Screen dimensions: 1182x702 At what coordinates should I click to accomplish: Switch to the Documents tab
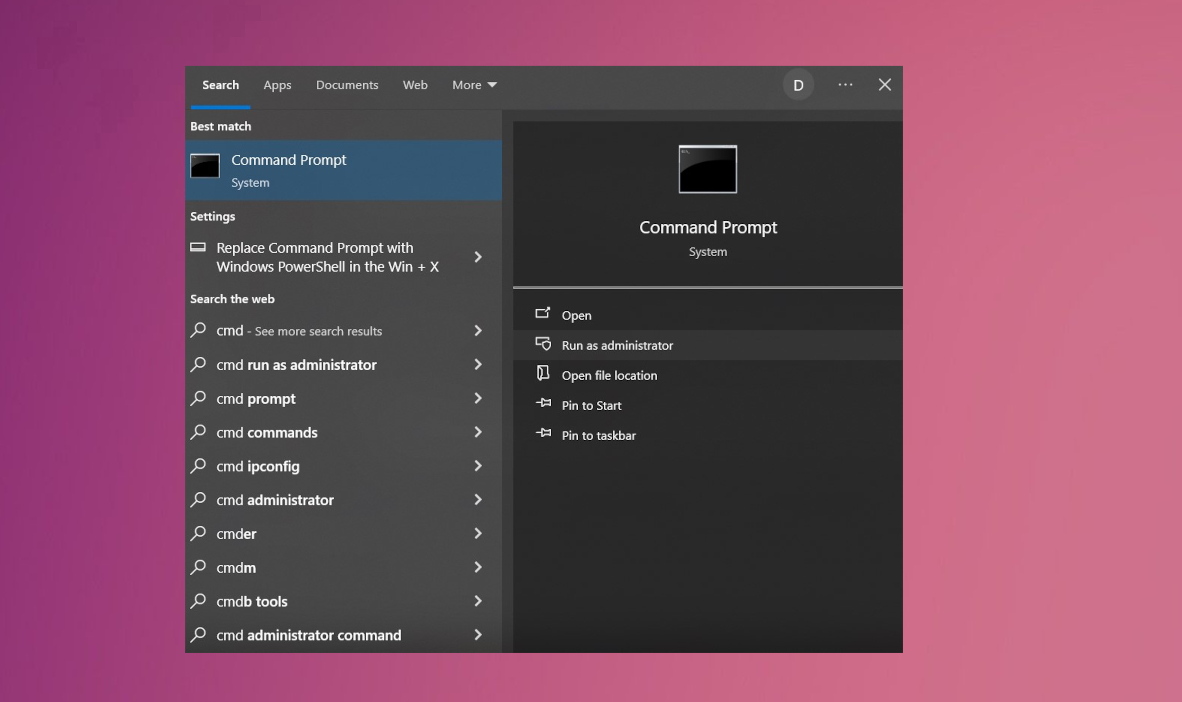(347, 85)
